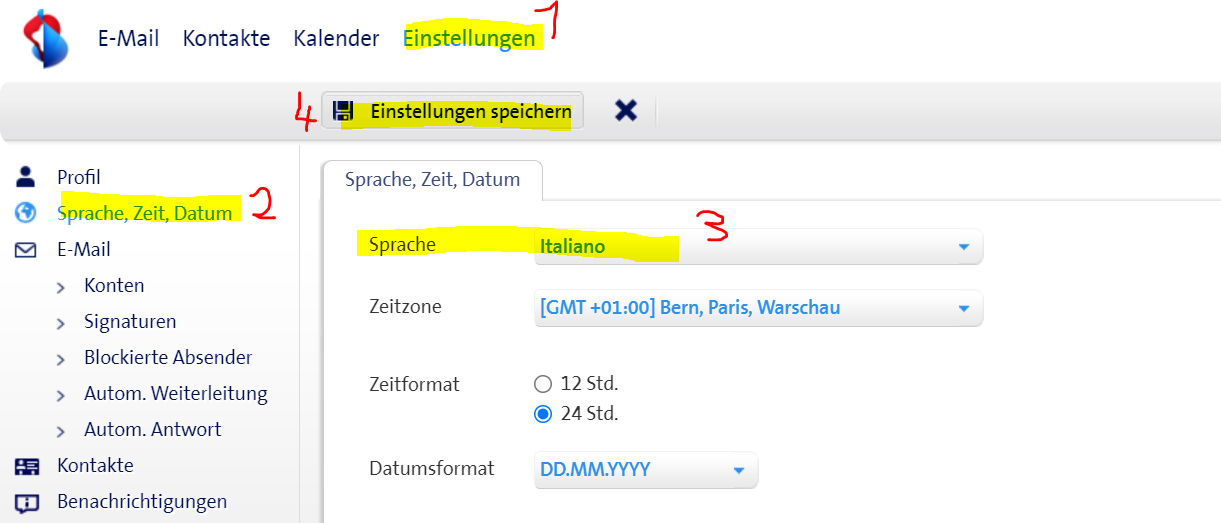This screenshot has height=523, width=1221.
Task: Expand the Konten chevron
Action: [x=62, y=287]
